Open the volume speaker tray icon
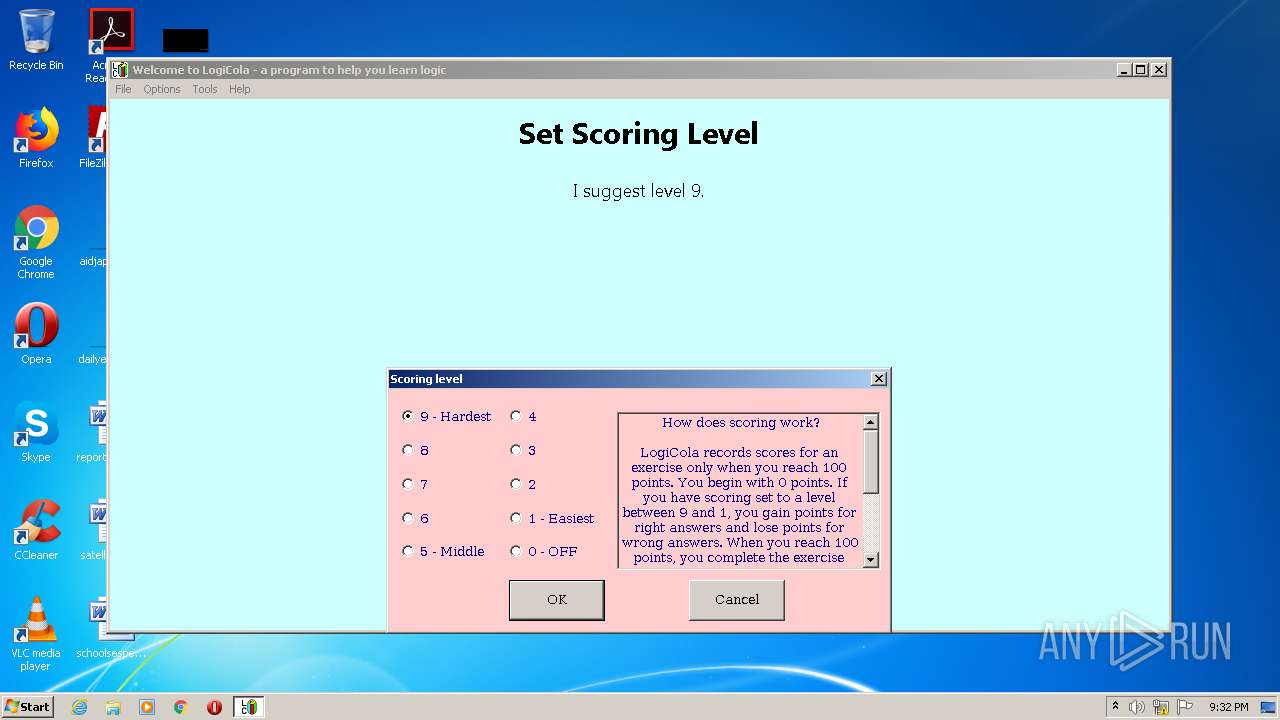The width and height of the screenshot is (1280, 720). [1137, 707]
